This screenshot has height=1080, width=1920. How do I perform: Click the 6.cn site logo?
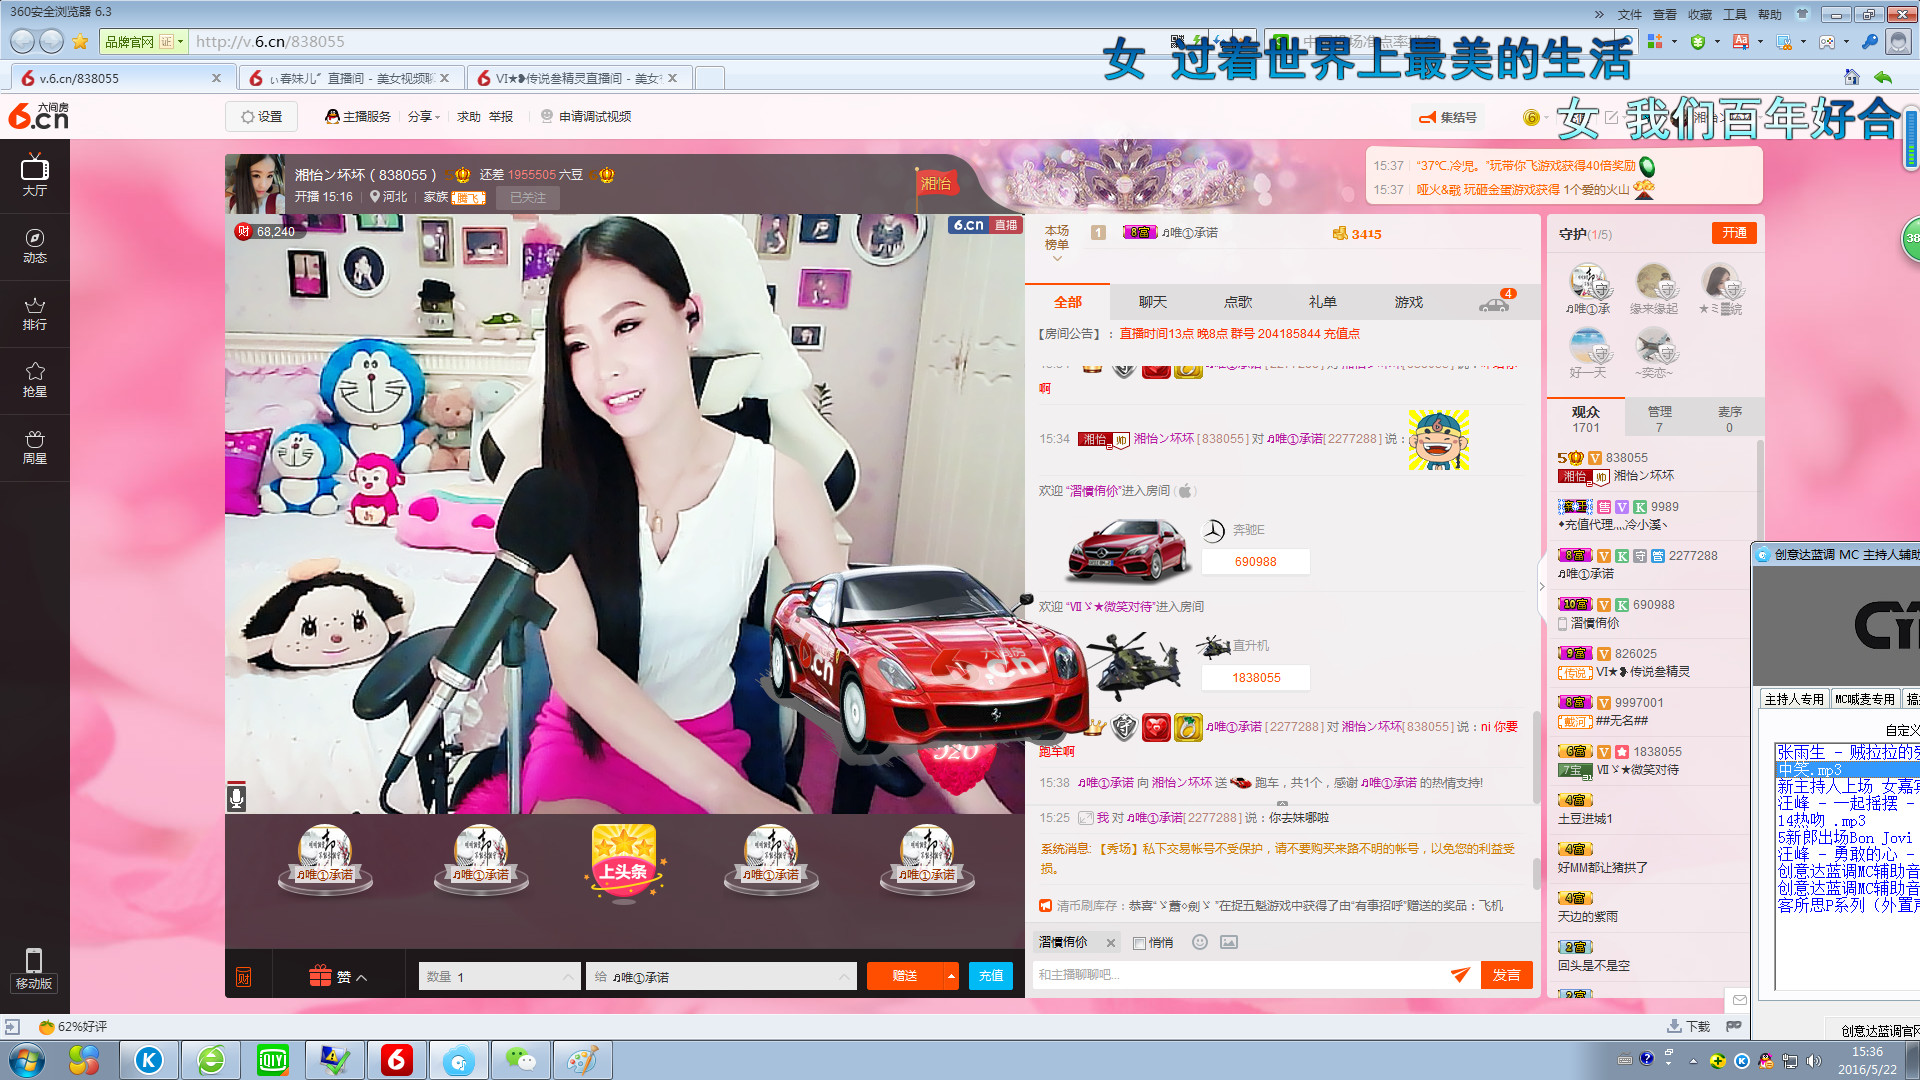tap(39, 116)
